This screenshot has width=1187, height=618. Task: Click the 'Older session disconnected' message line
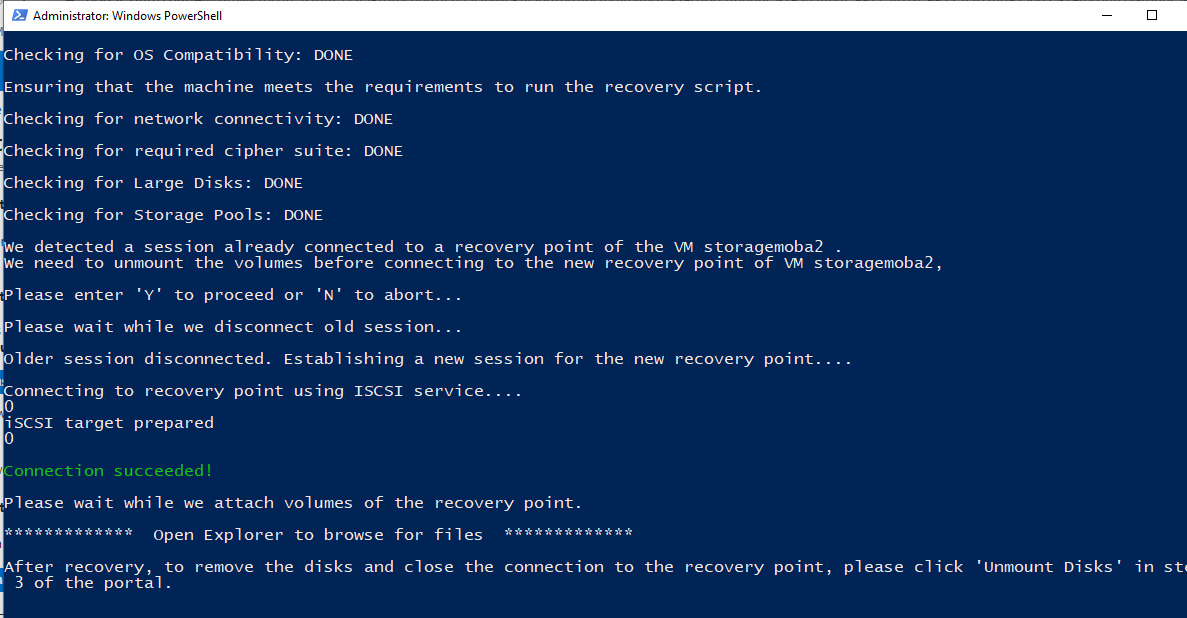click(428, 359)
